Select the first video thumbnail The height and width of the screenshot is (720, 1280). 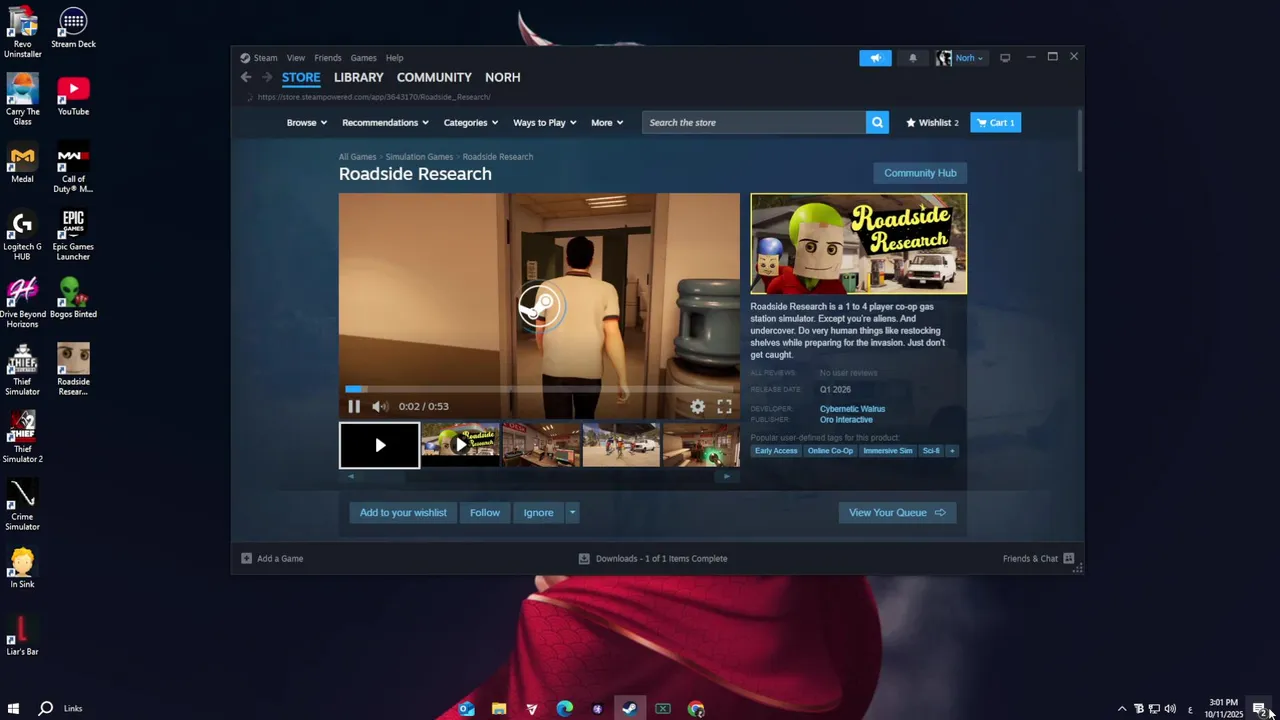click(x=379, y=445)
